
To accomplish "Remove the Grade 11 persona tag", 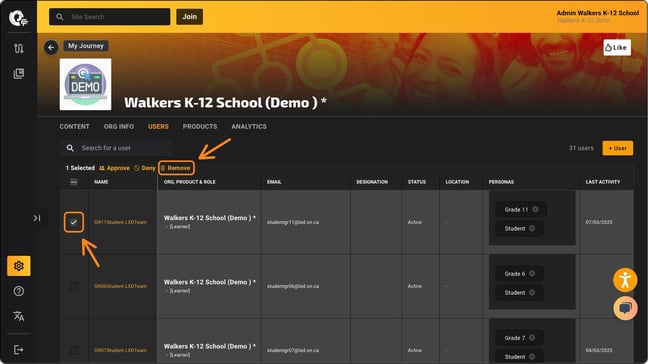I will coord(535,209).
